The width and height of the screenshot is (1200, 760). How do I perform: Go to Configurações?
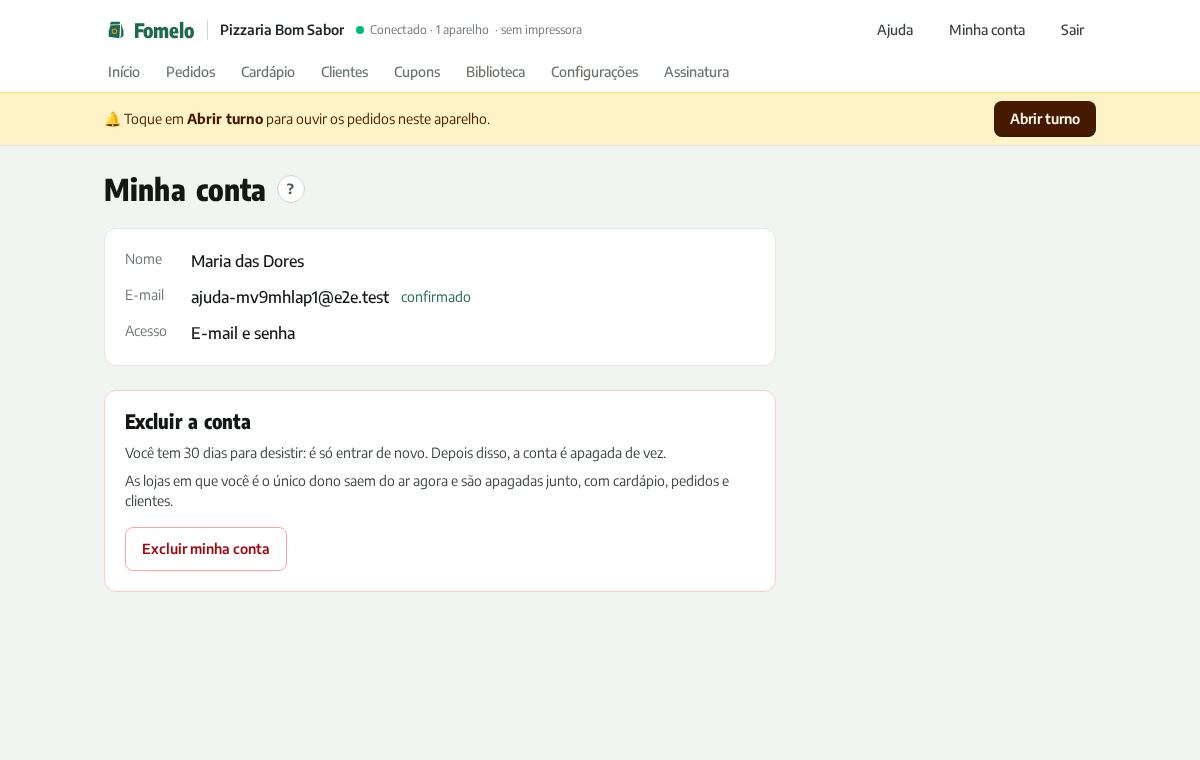[594, 72]
